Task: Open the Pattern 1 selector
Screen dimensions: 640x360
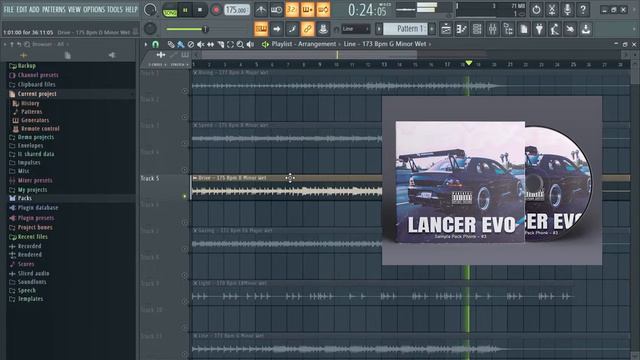Action: click(405, 29)
